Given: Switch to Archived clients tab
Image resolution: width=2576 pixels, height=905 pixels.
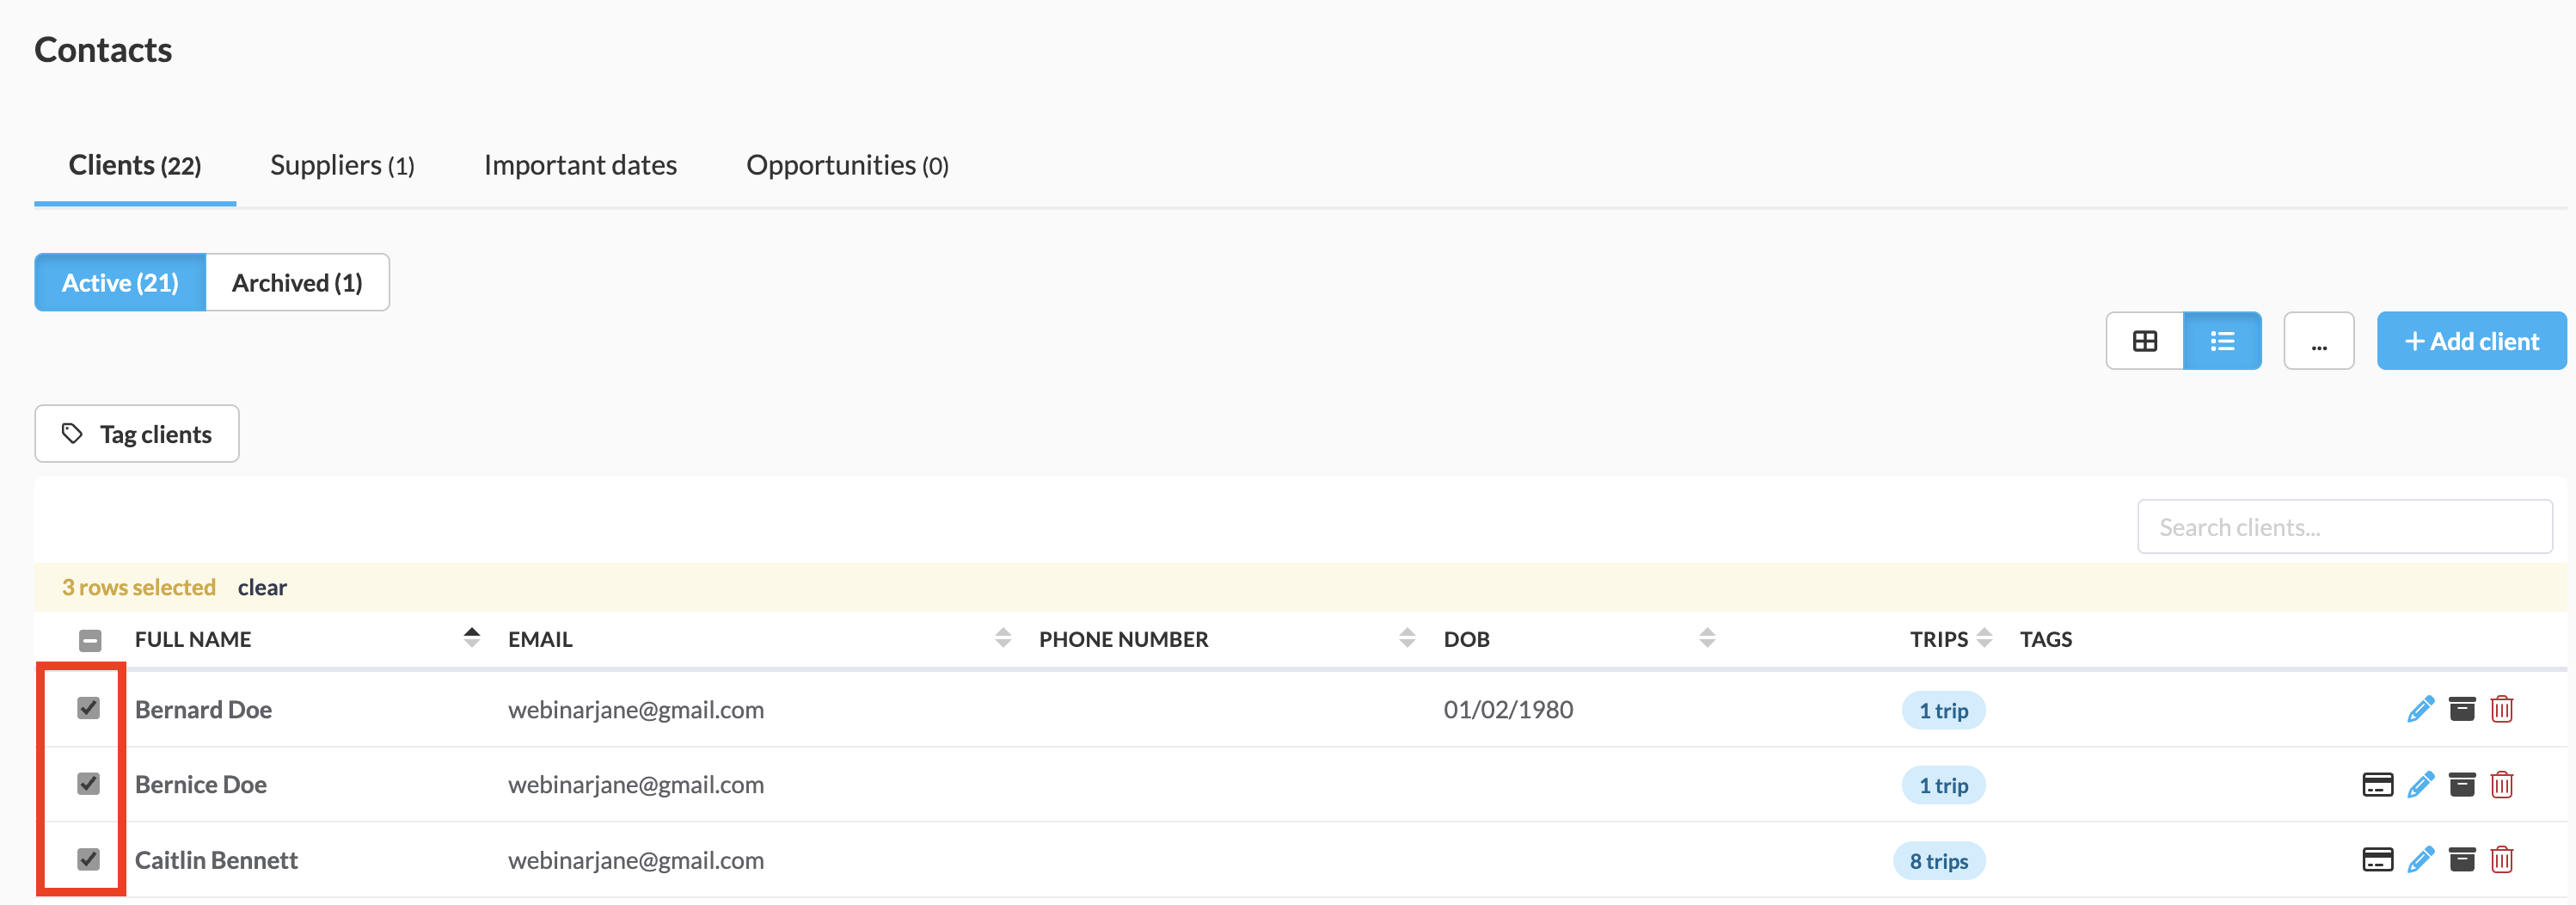Looking at the screenshot, I should 297,283.
